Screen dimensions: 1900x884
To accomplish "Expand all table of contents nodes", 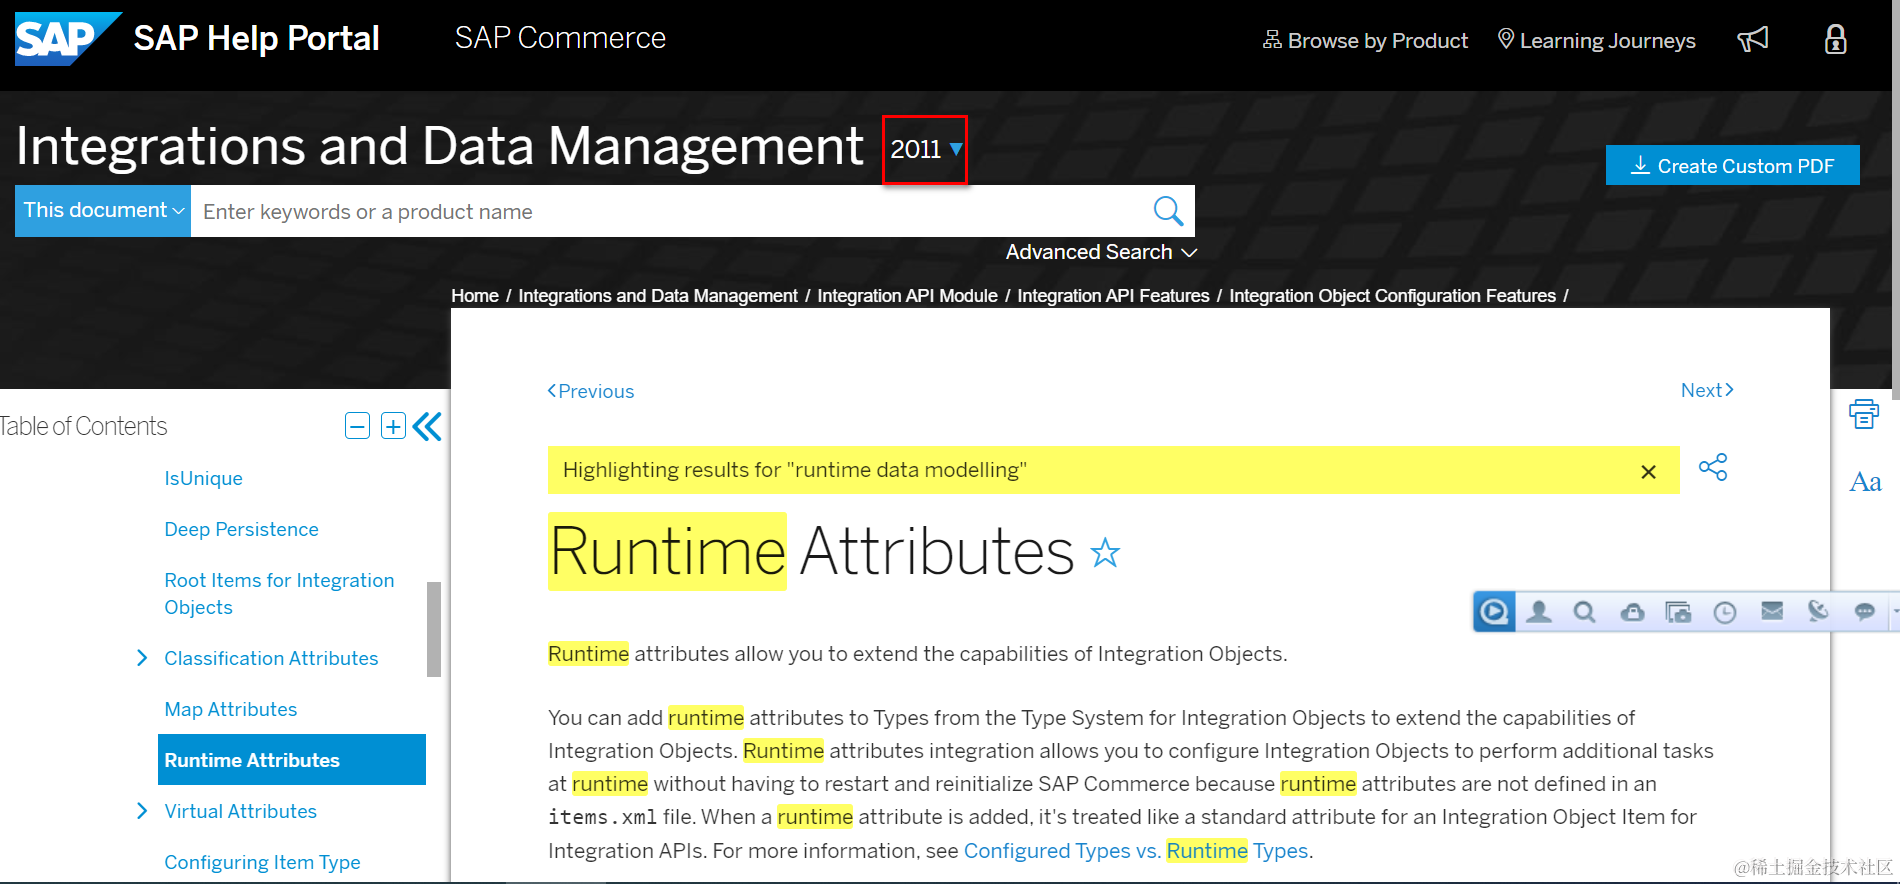I will 393,426.
